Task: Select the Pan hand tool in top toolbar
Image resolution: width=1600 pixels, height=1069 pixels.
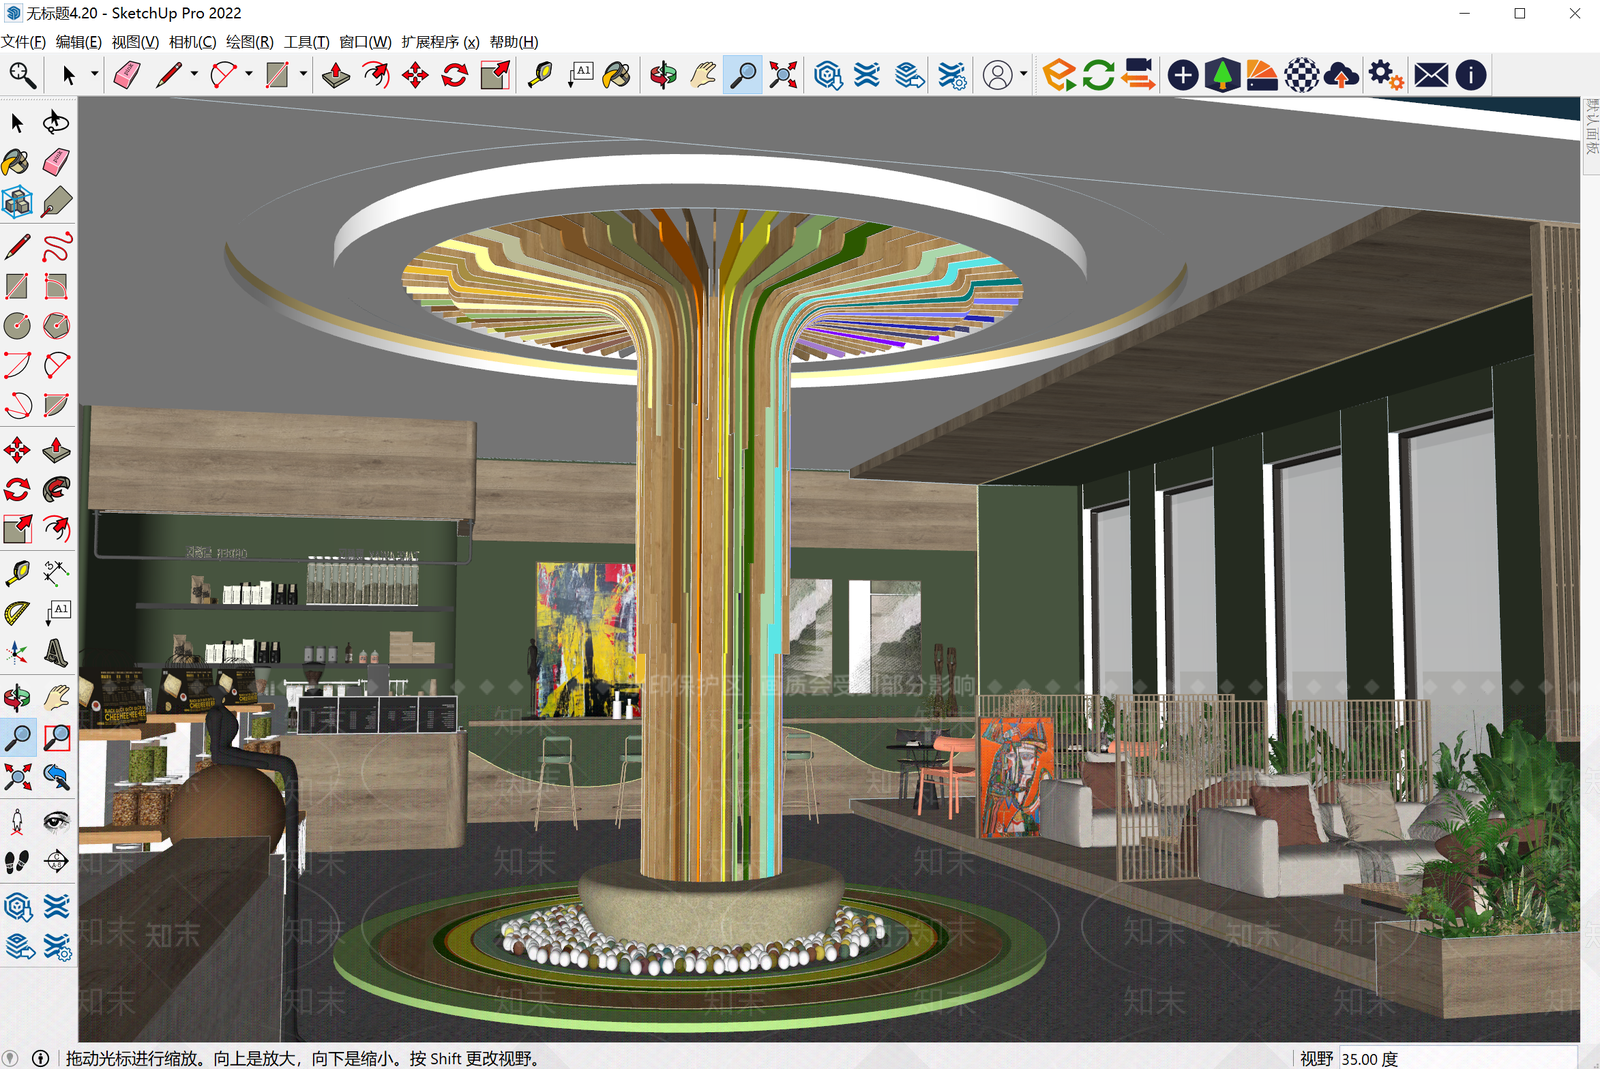Action: (703, 75)
